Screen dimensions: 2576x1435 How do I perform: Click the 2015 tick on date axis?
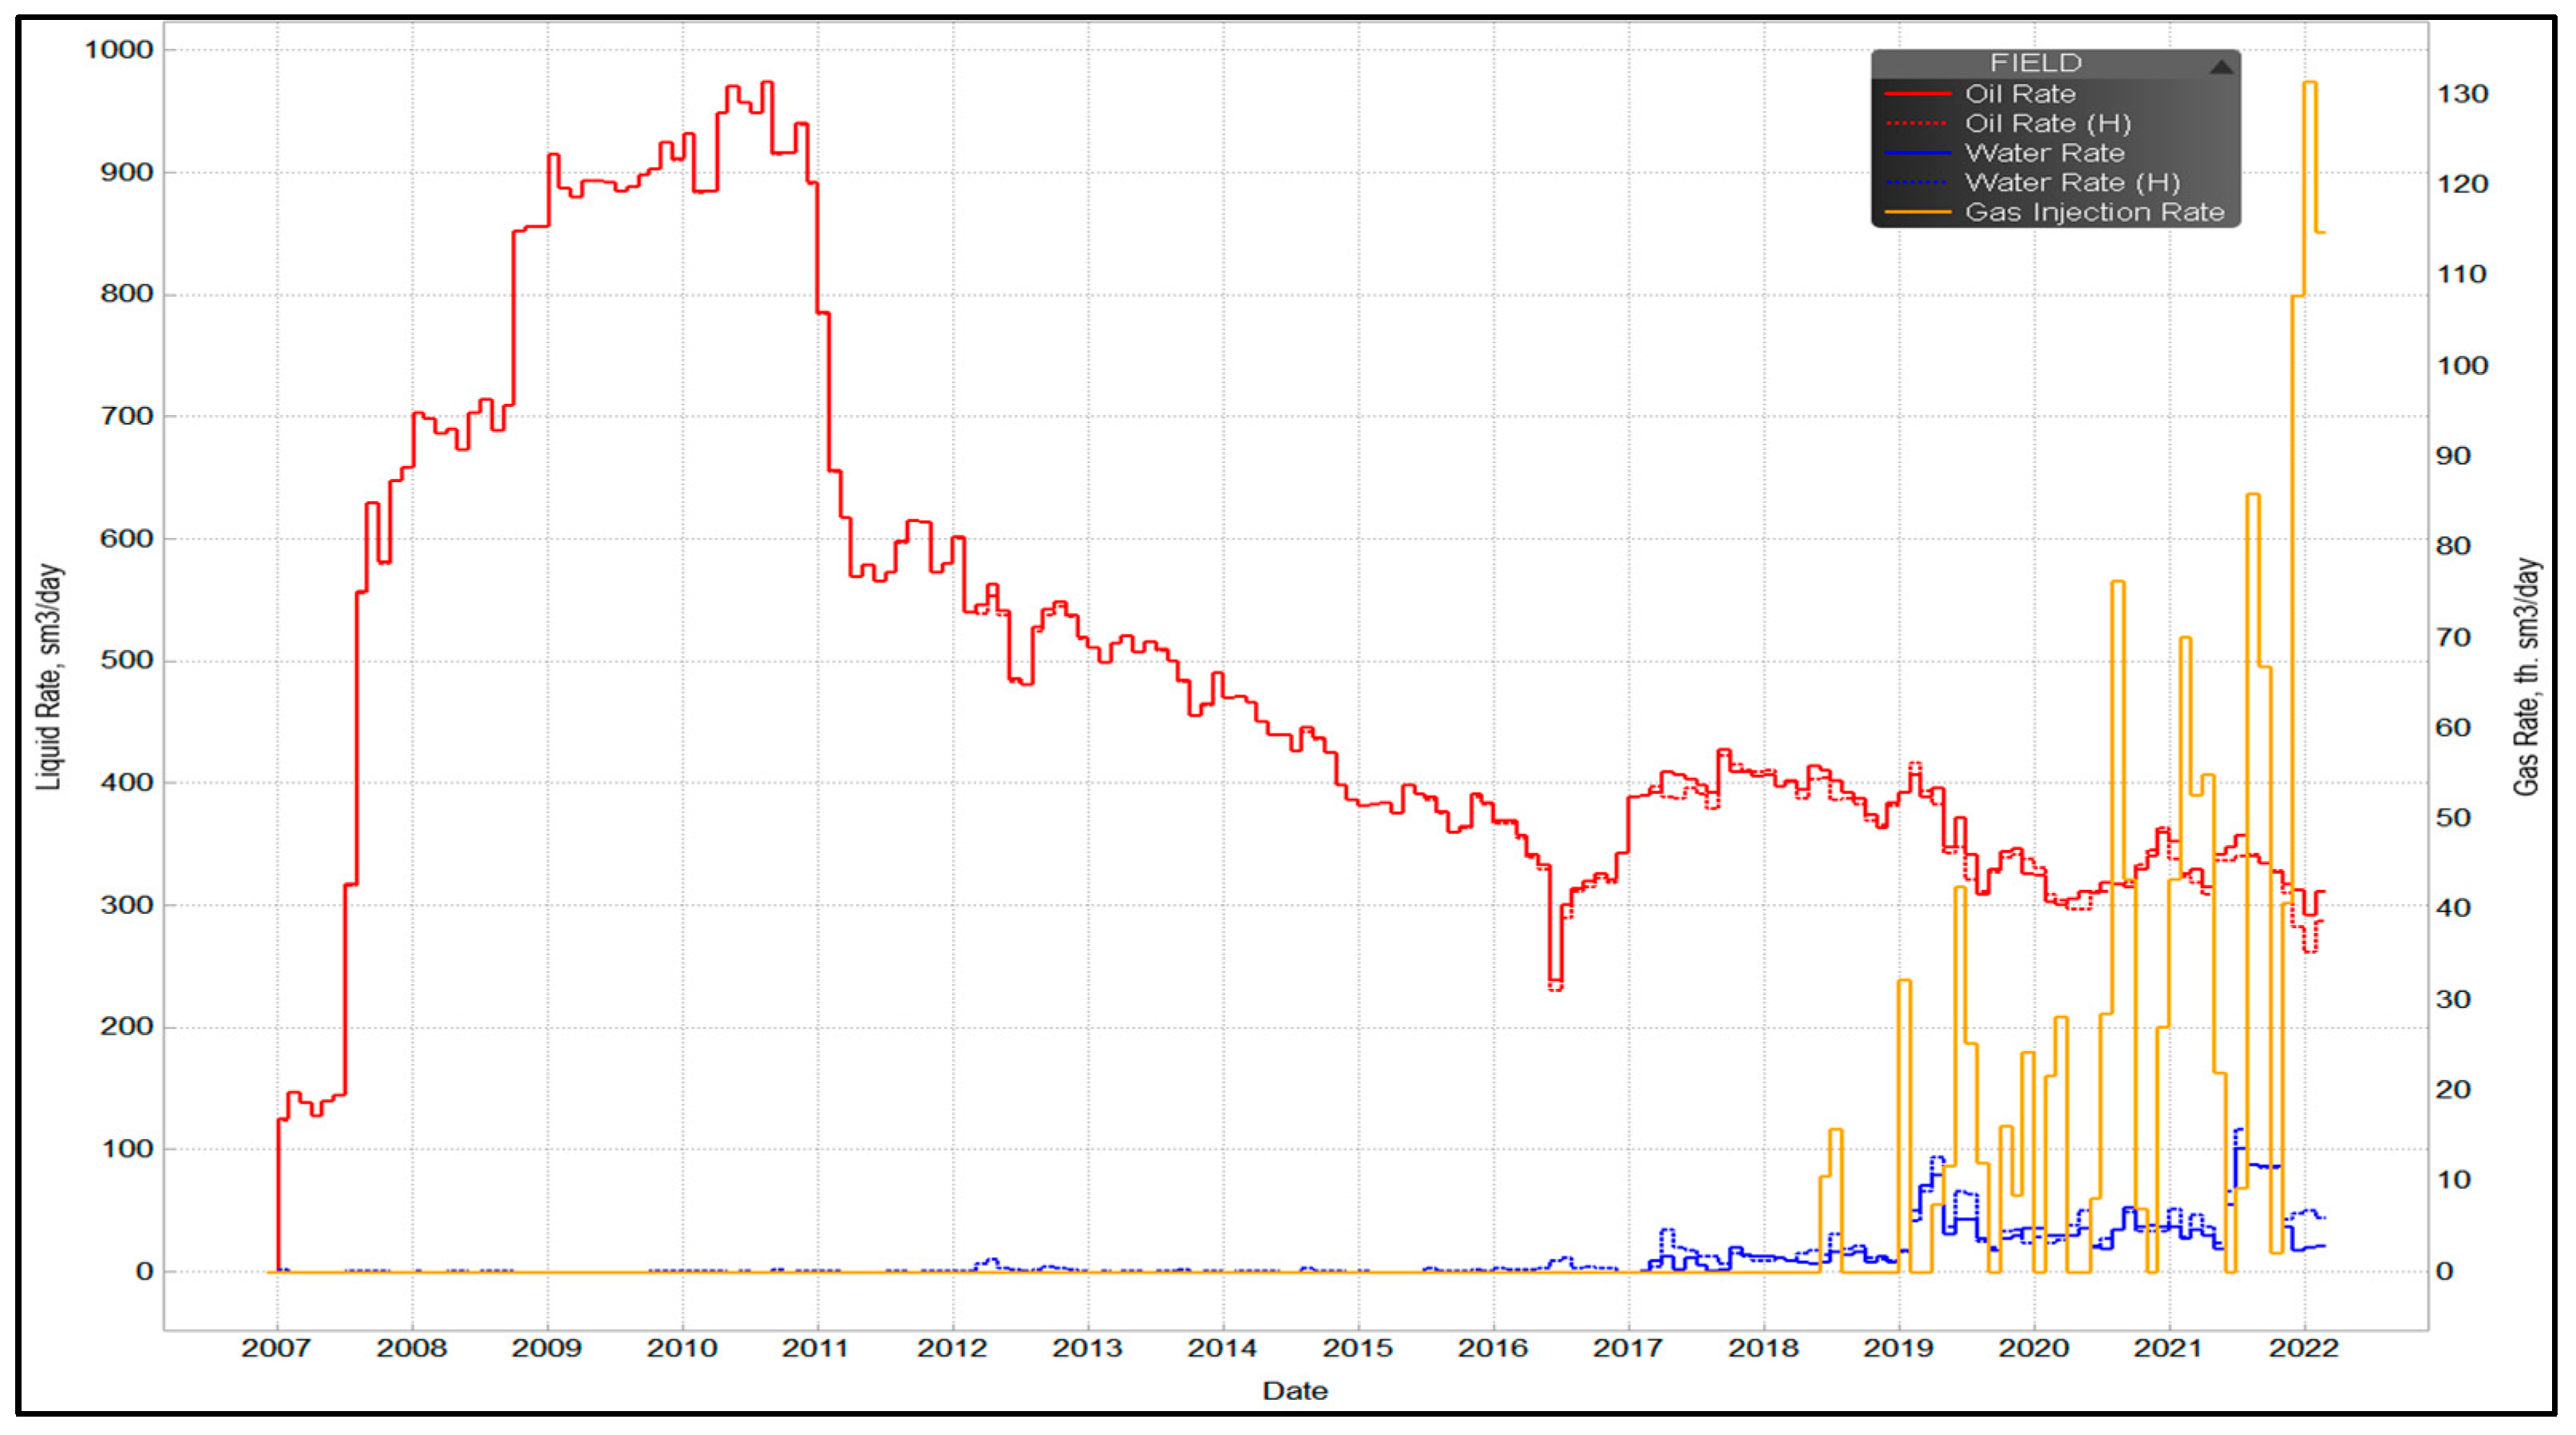tap(1357, 1348)
